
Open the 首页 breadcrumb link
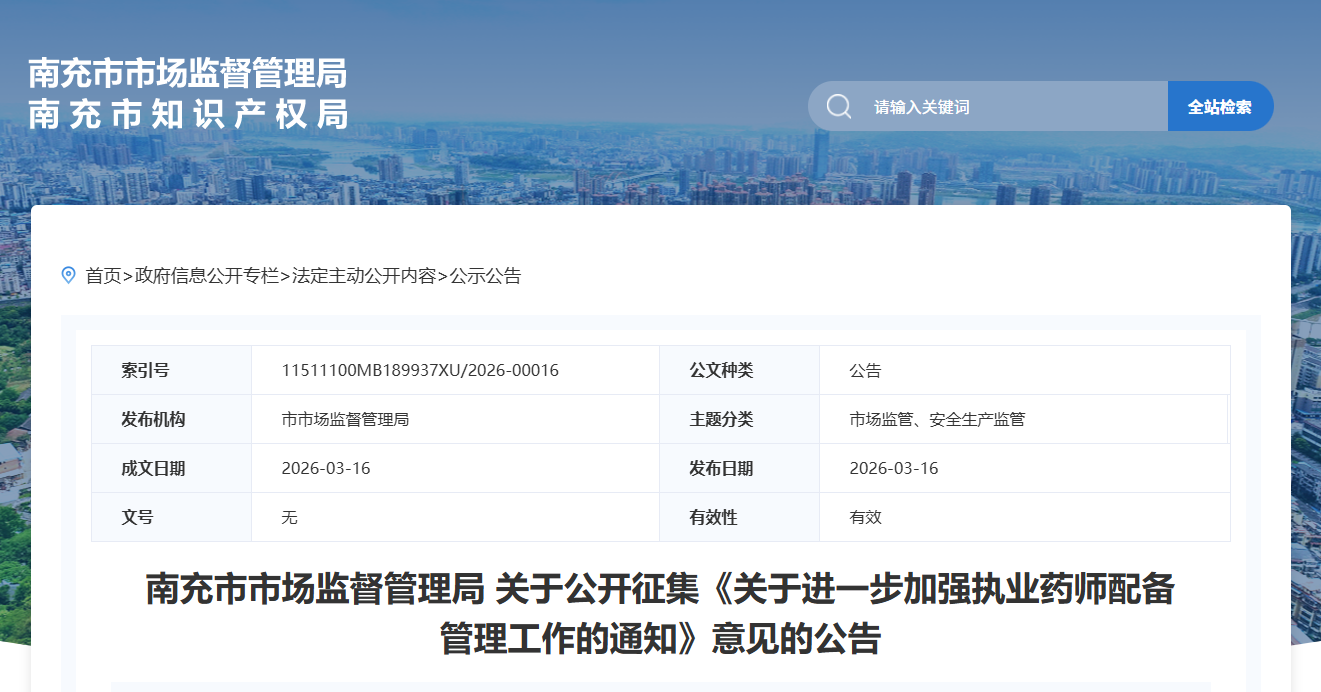point(103,276)
